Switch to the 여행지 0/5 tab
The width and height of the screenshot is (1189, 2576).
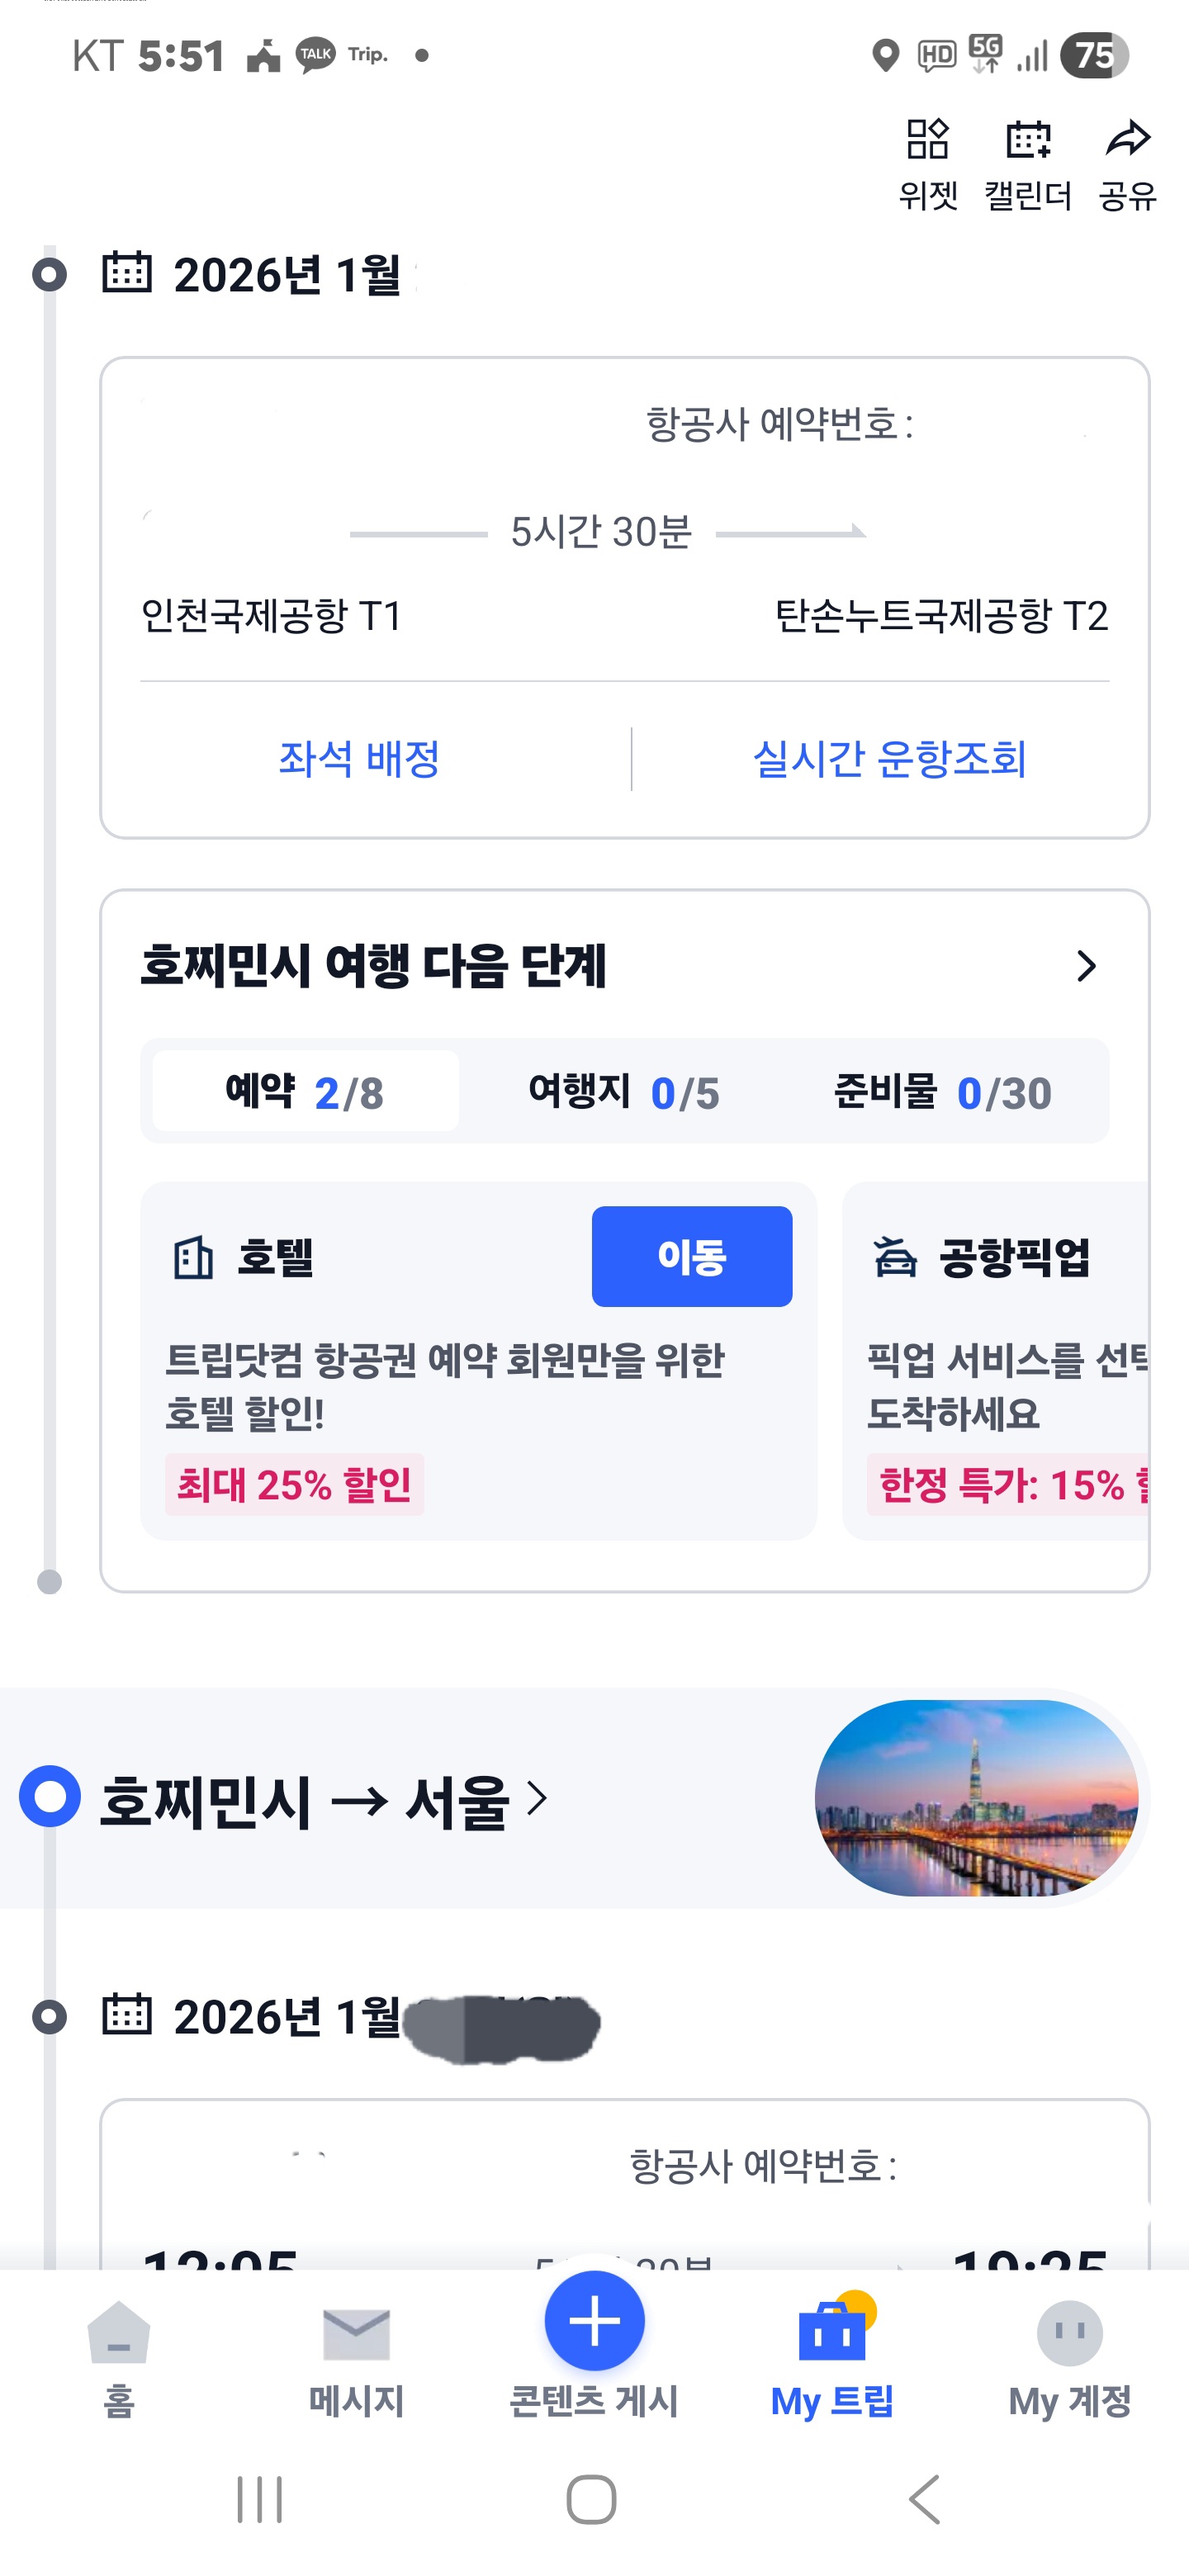click(623, 1092)
